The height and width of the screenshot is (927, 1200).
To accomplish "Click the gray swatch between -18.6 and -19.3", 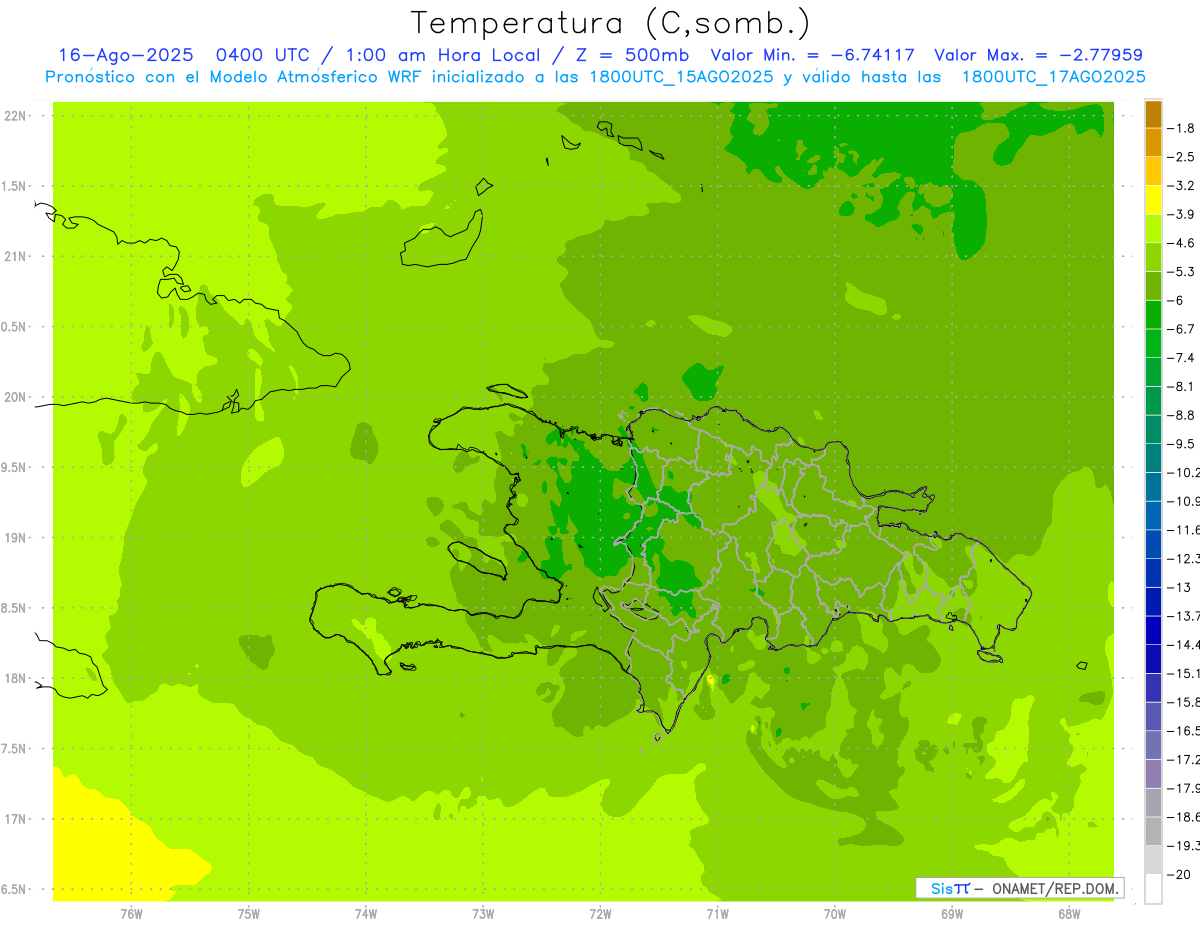I will [1153, 831].
